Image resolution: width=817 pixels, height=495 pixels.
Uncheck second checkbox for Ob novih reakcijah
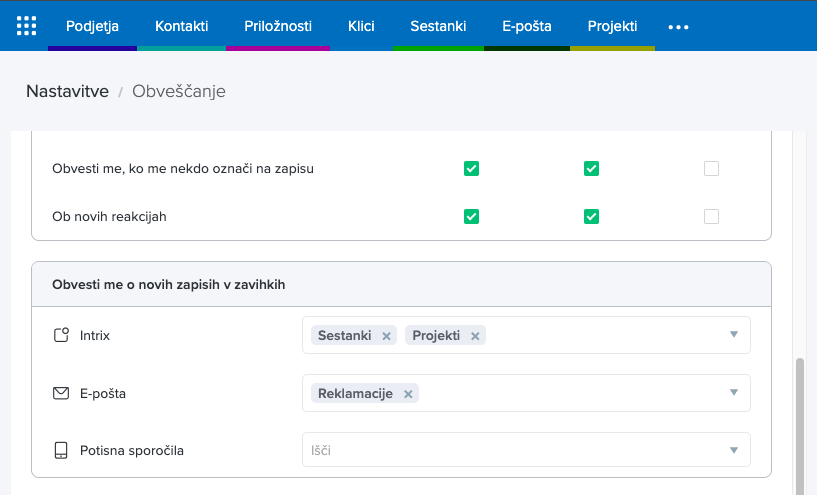[591, 216]
